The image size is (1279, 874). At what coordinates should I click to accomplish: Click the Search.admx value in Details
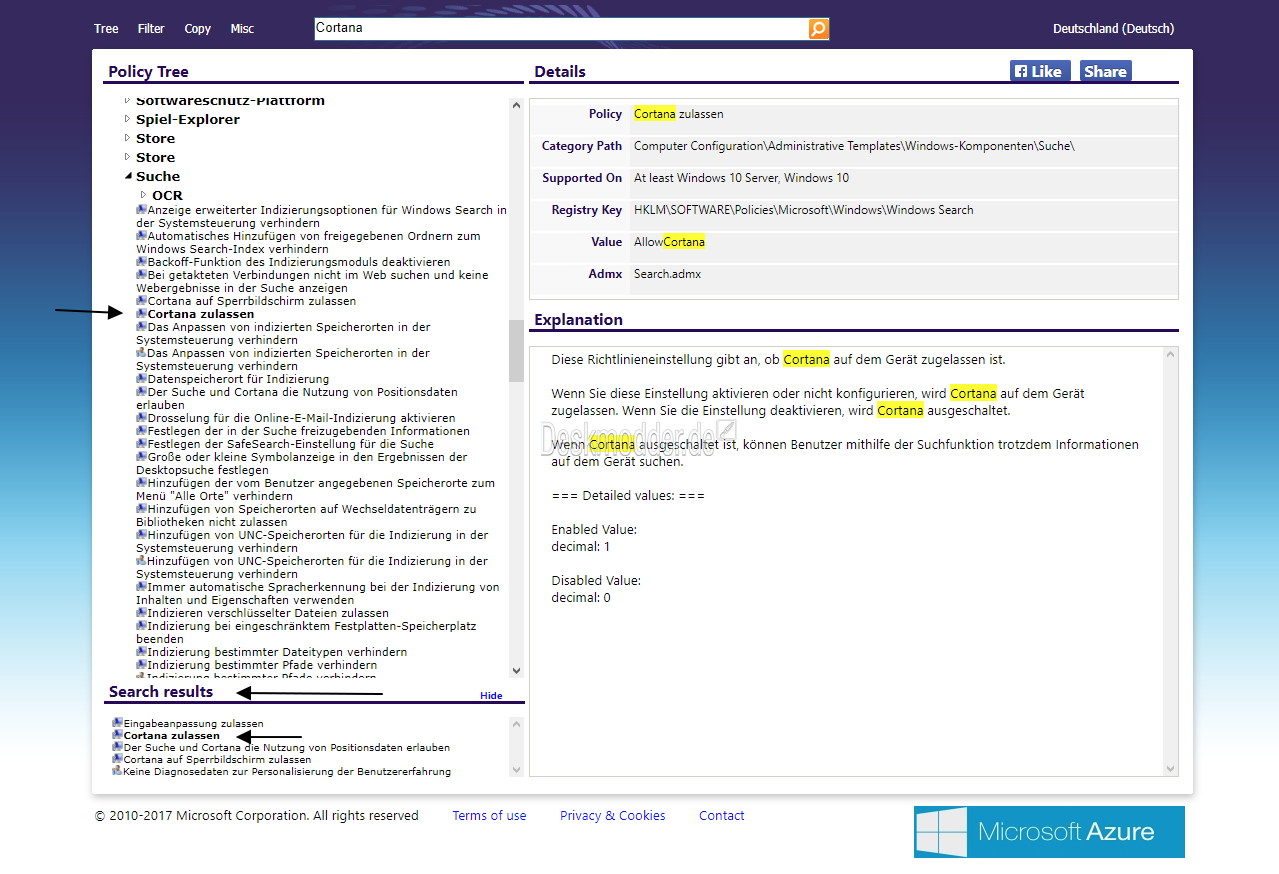tap(668, 274)
